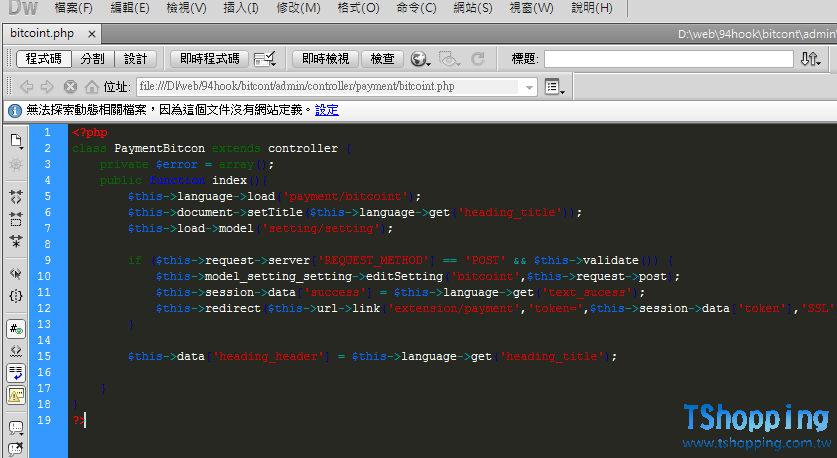Open the 檢查 inspect-mode options icon
Viewport: 837px width, 458px height.
tap(447, 59)
